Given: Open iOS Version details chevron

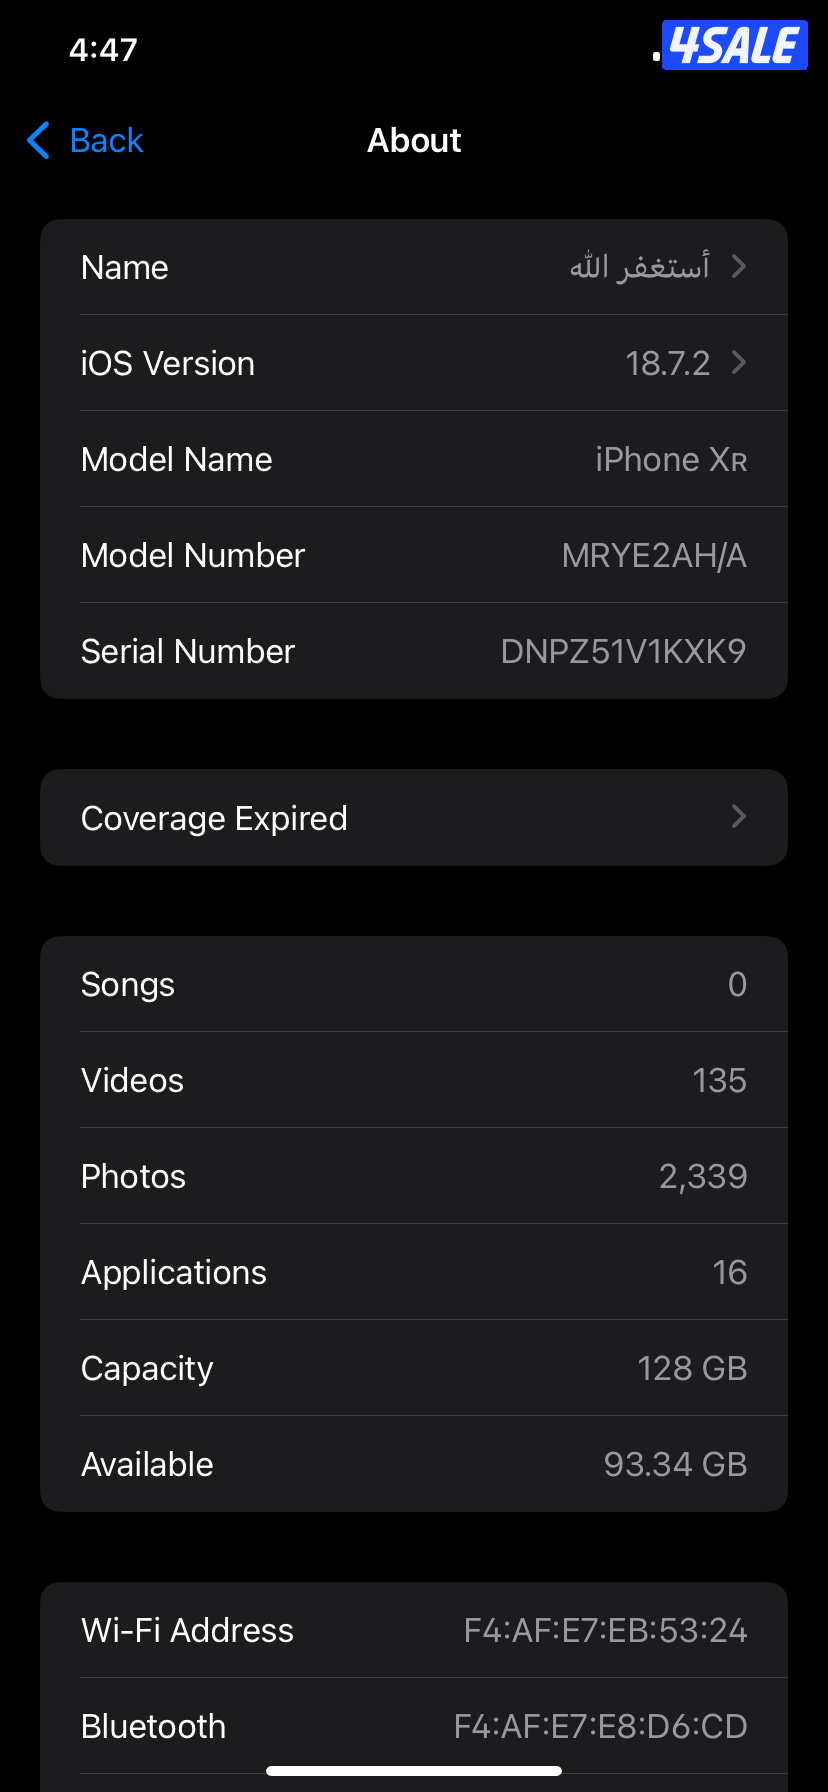Looking at the screenshot, I should point(739,362).
